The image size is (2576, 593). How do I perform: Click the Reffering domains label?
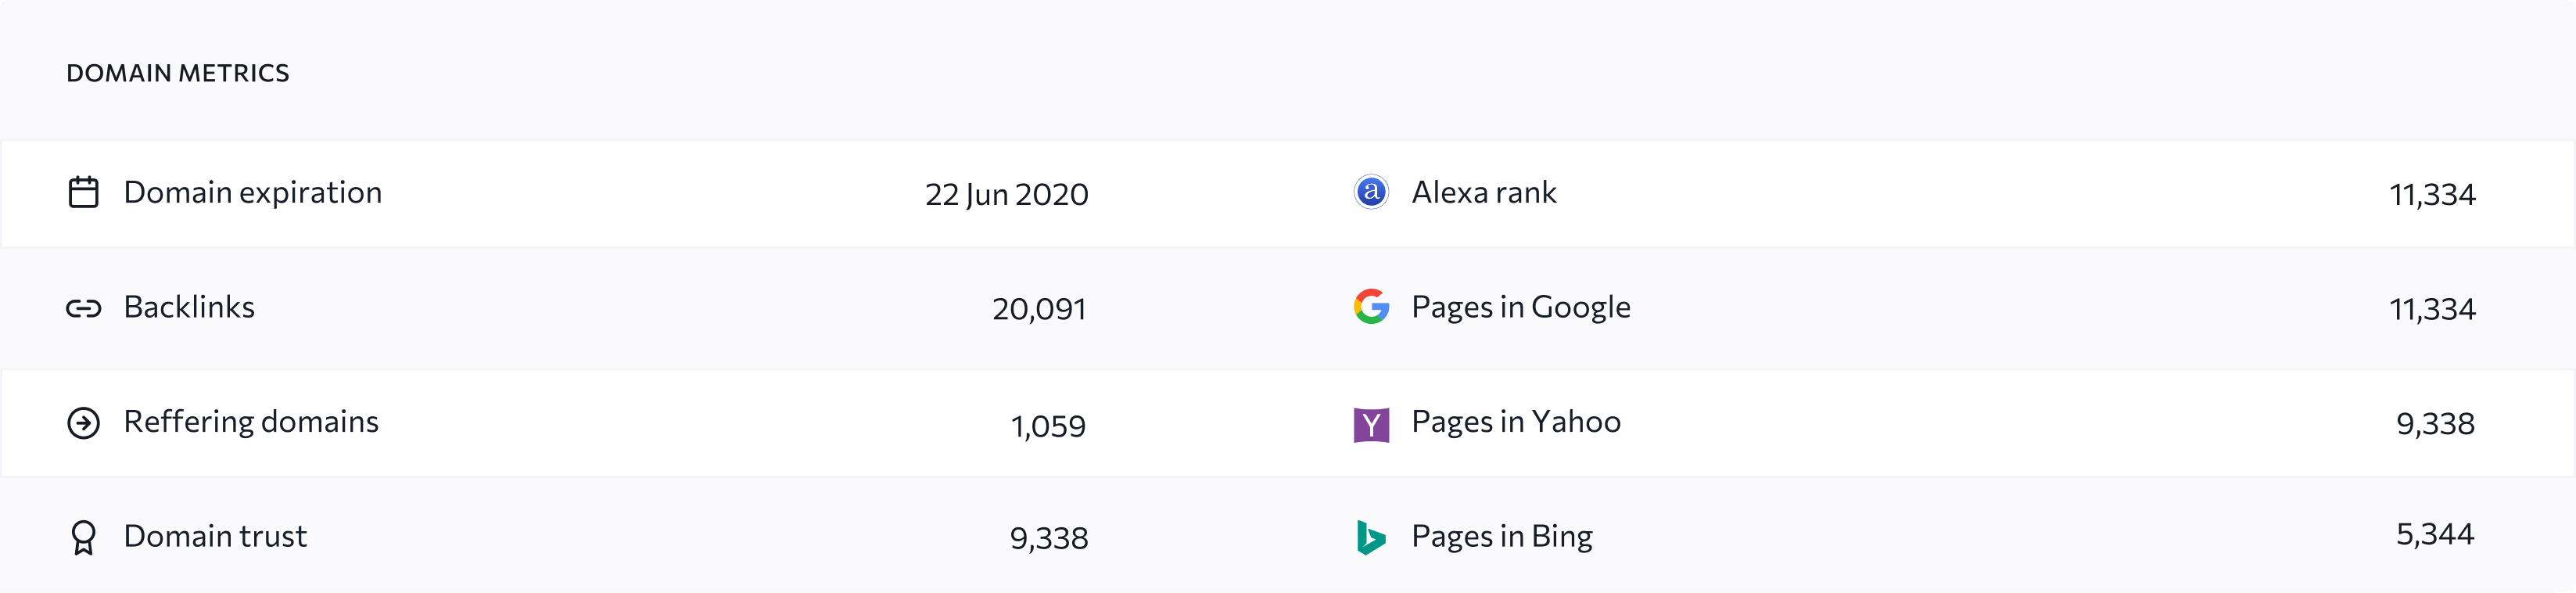click(x=251, y=422)
